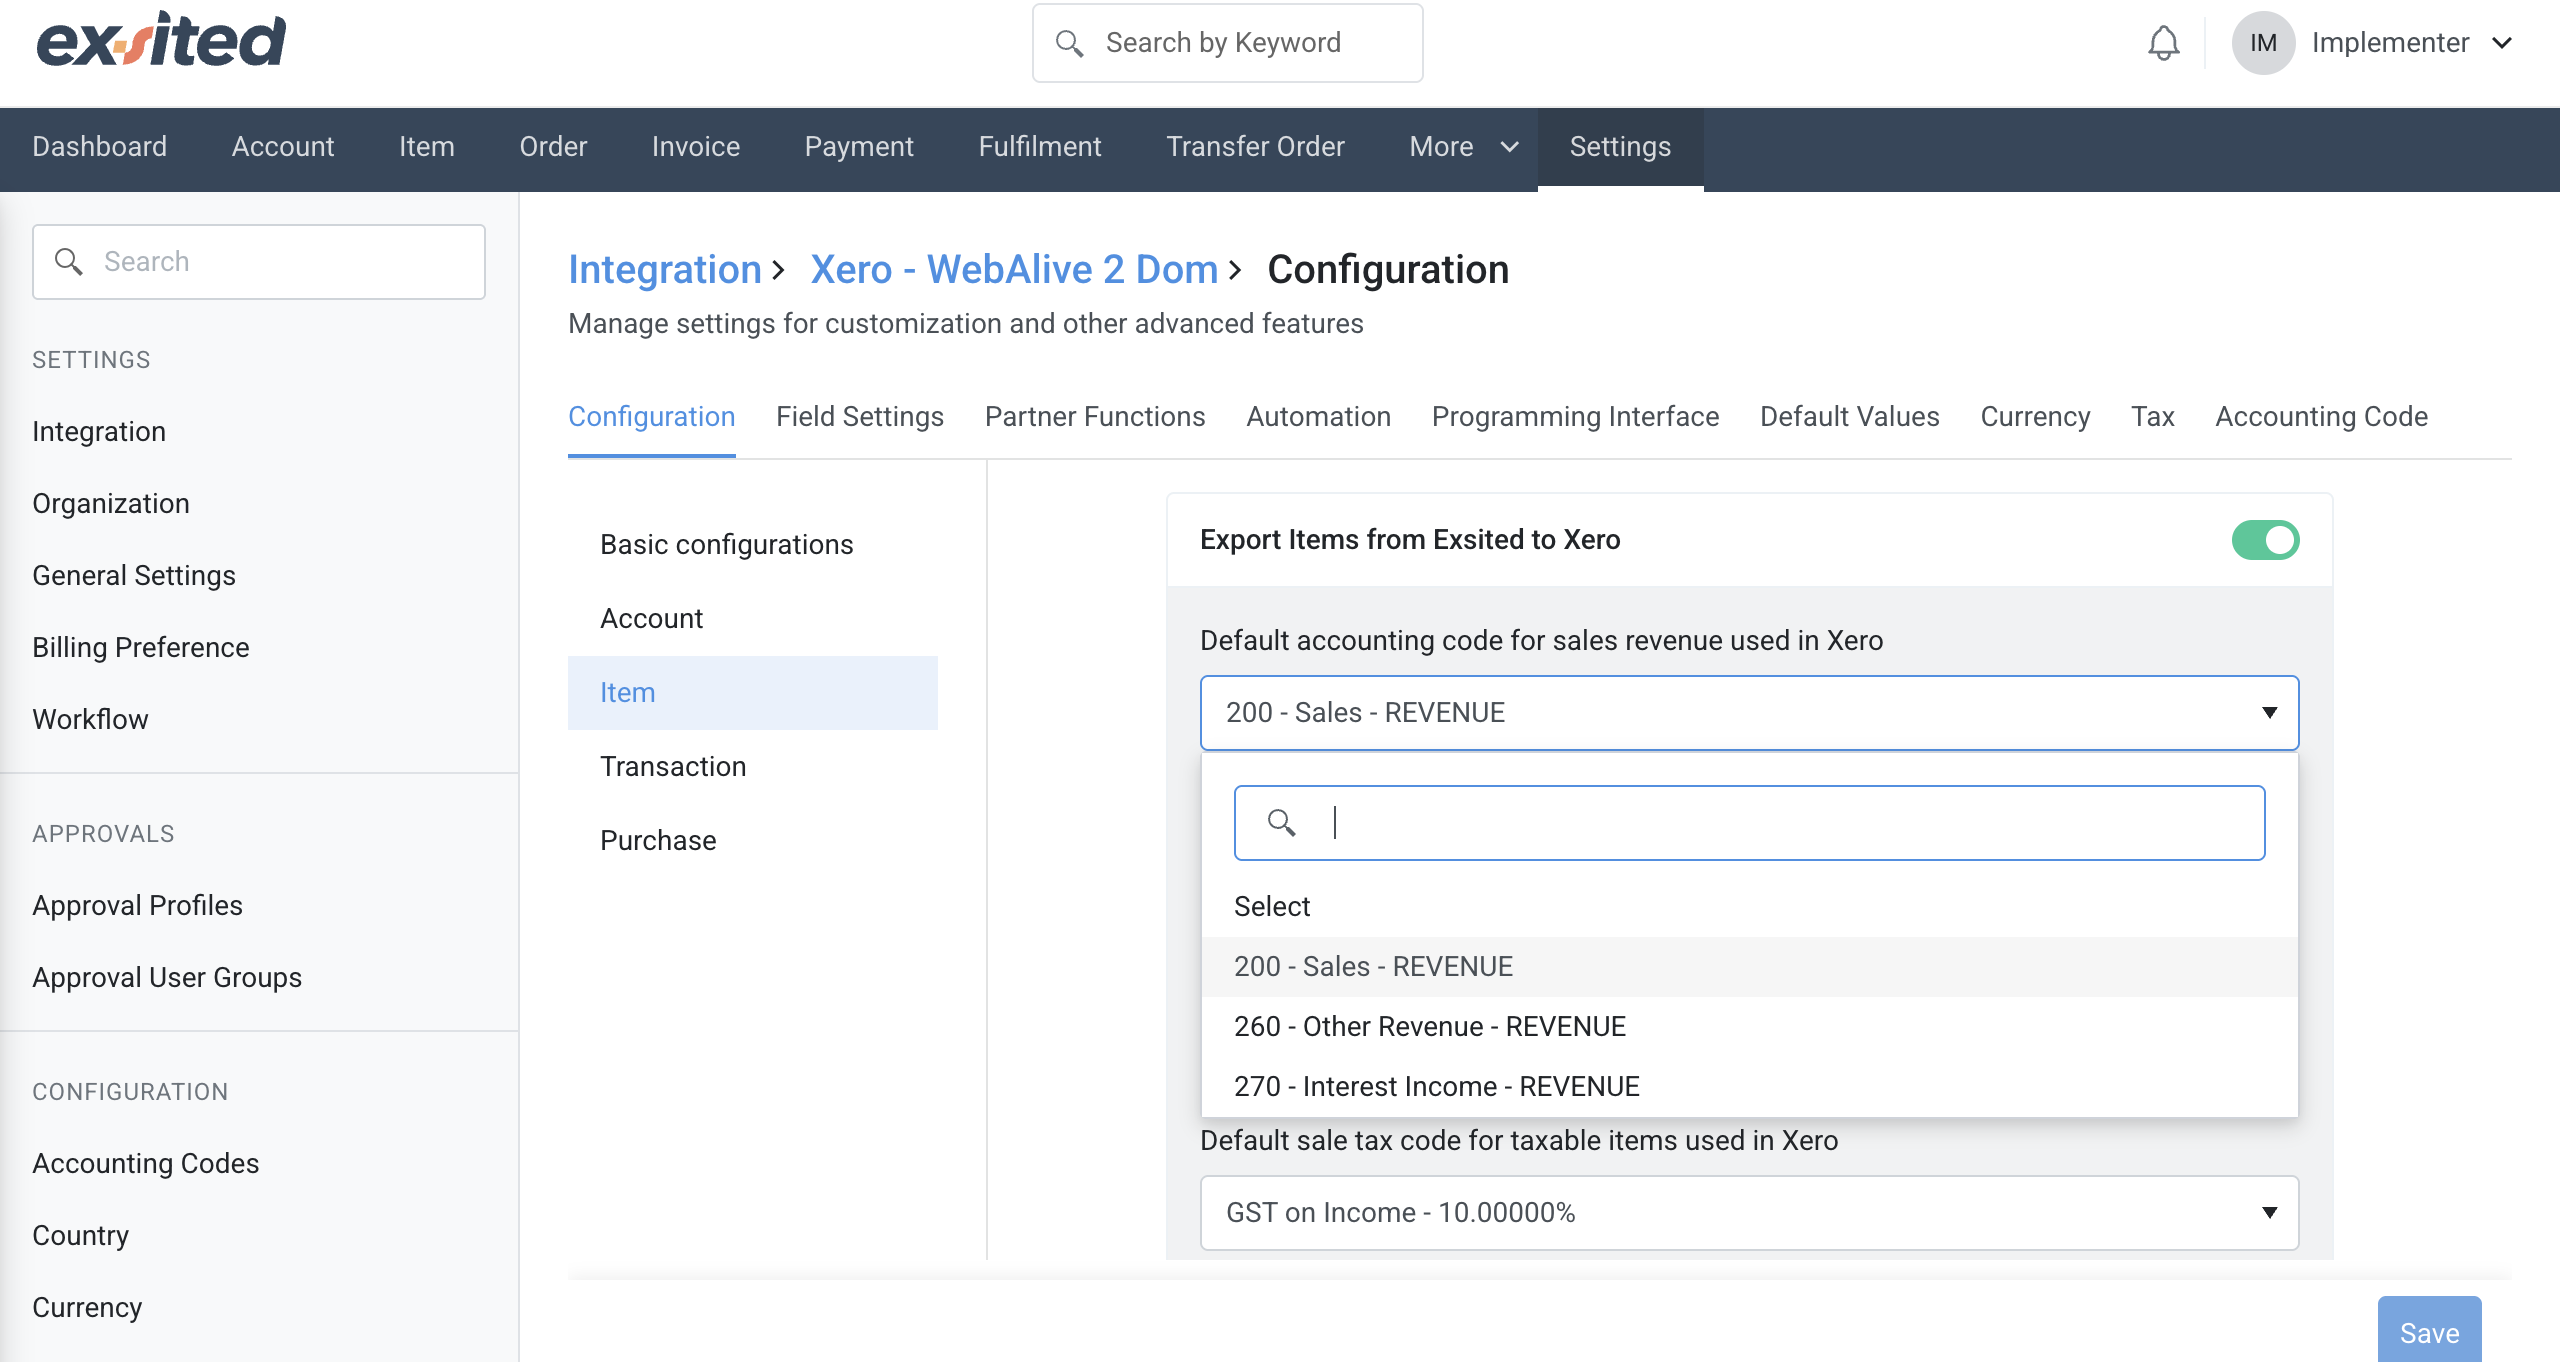
Task: Choose 270 - Interest Income - REVENUE option
Action: coord(1749,1086)
